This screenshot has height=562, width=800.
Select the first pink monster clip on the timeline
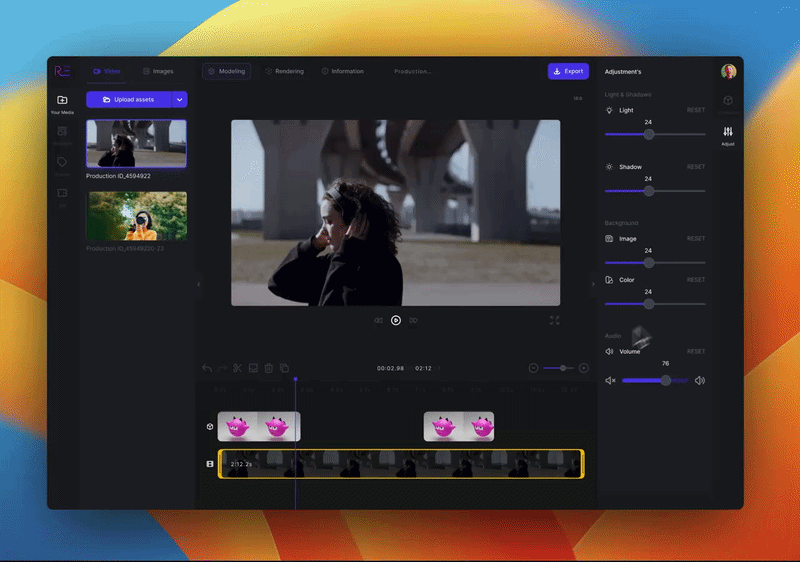(x=259, y=426)
